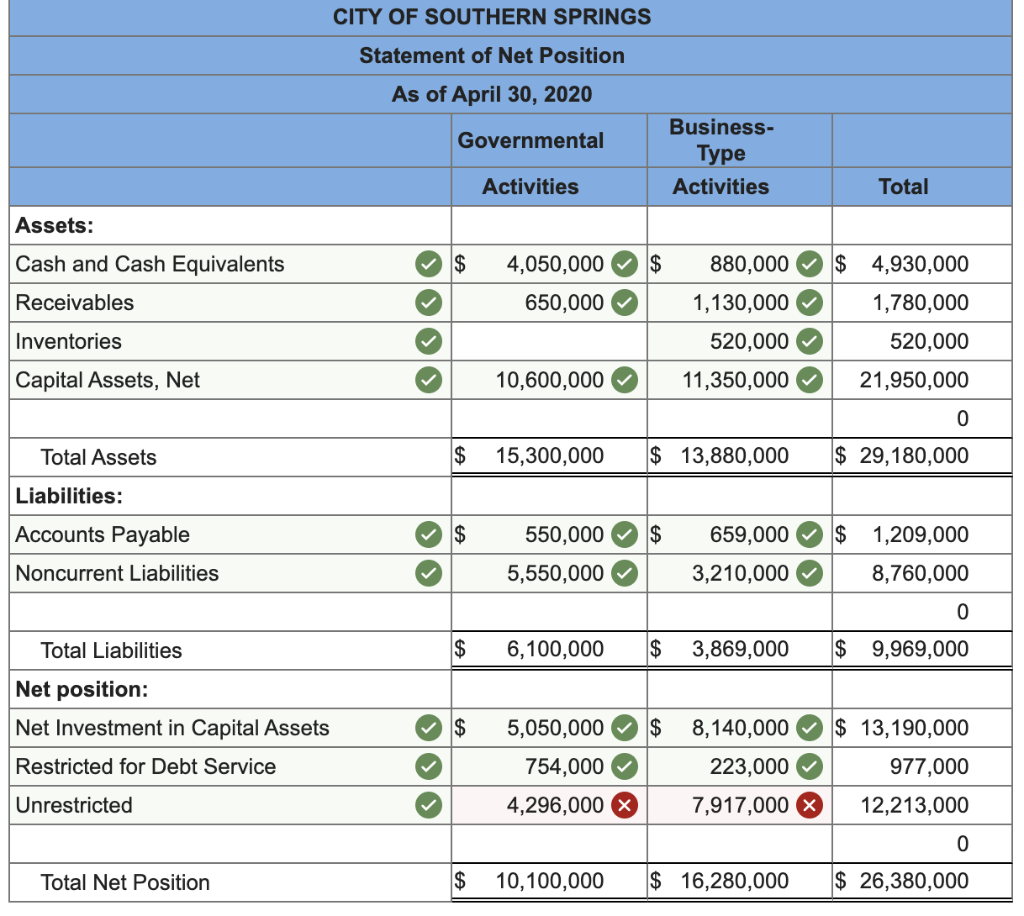
Task: Click the green checkmark next to 659,000
Action: point(810,534)
